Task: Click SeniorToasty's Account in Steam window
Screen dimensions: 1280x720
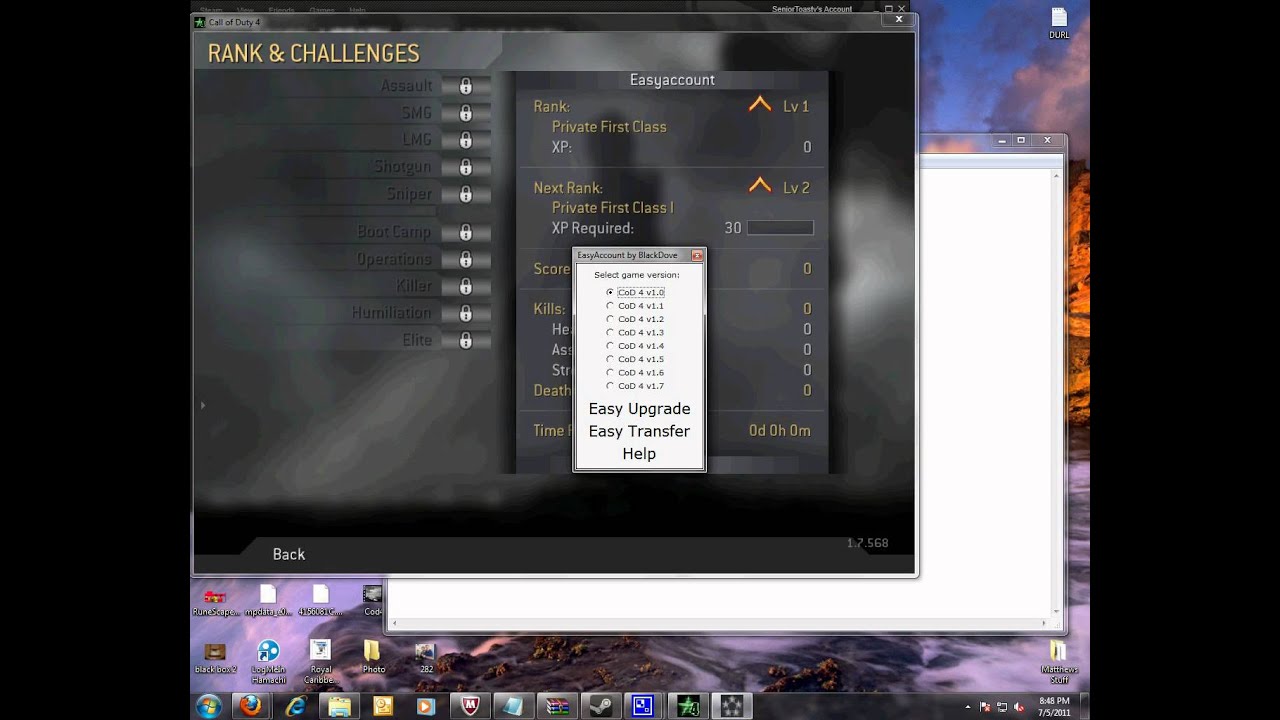Action: point(812,9)
